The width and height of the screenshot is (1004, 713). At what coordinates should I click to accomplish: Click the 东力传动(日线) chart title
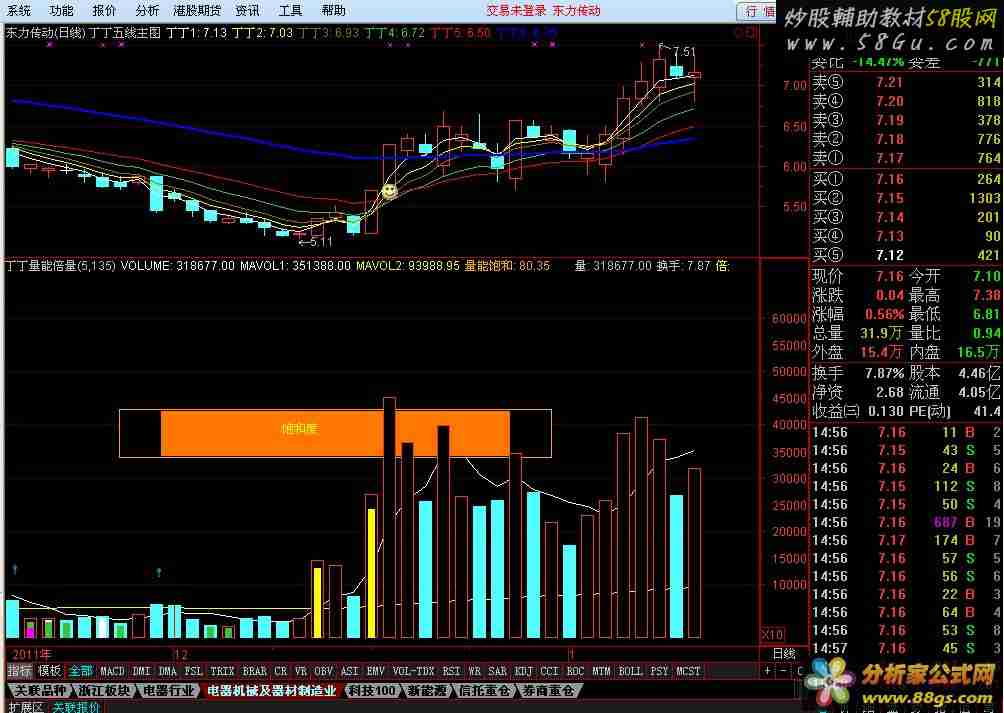(x=45, y=32)
